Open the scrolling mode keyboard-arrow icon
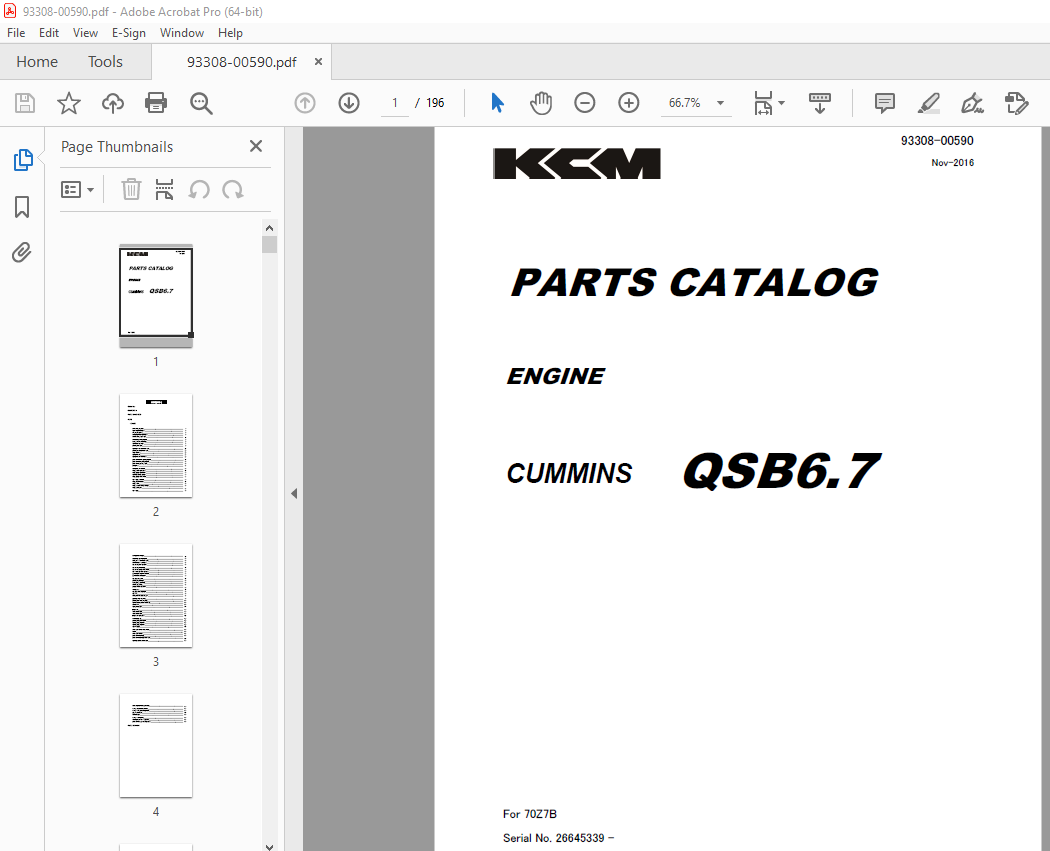Viewport: 1050px width, 851px height. [820, 103]
